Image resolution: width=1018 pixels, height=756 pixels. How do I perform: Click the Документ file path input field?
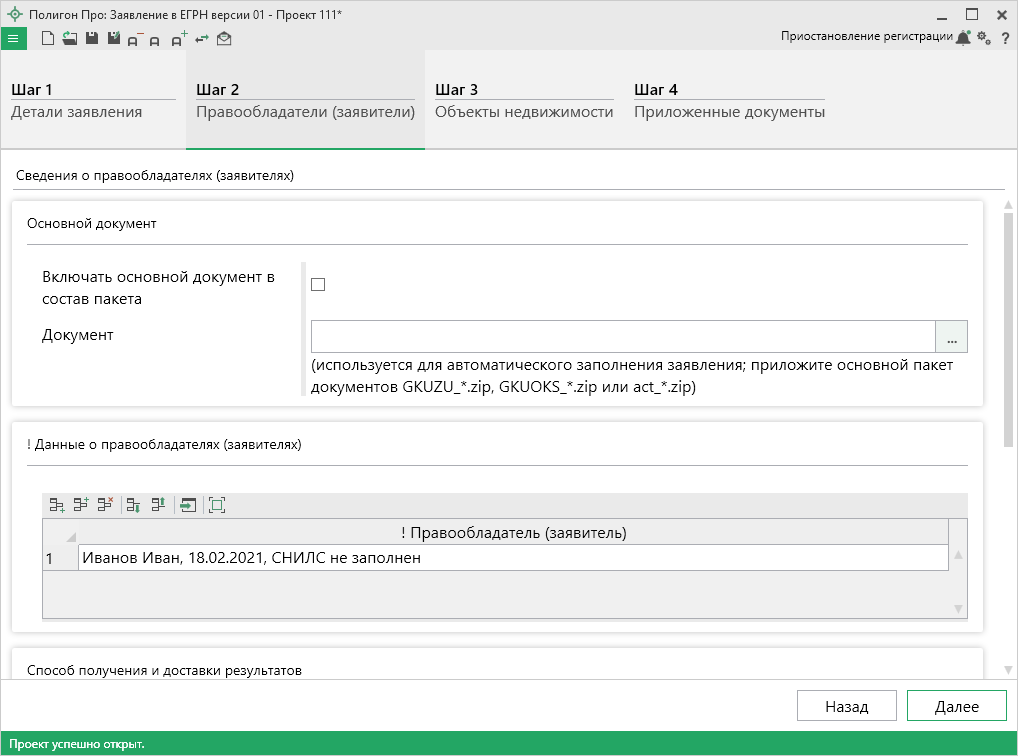click(x=622, y=337)
